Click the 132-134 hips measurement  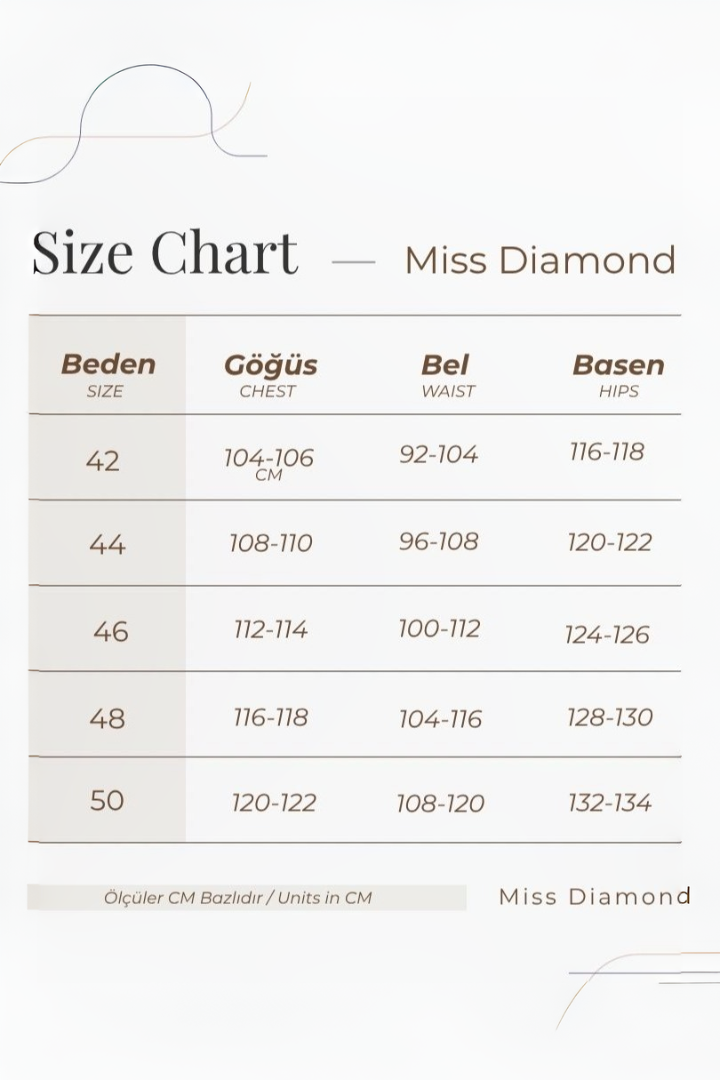coord(610,802)
